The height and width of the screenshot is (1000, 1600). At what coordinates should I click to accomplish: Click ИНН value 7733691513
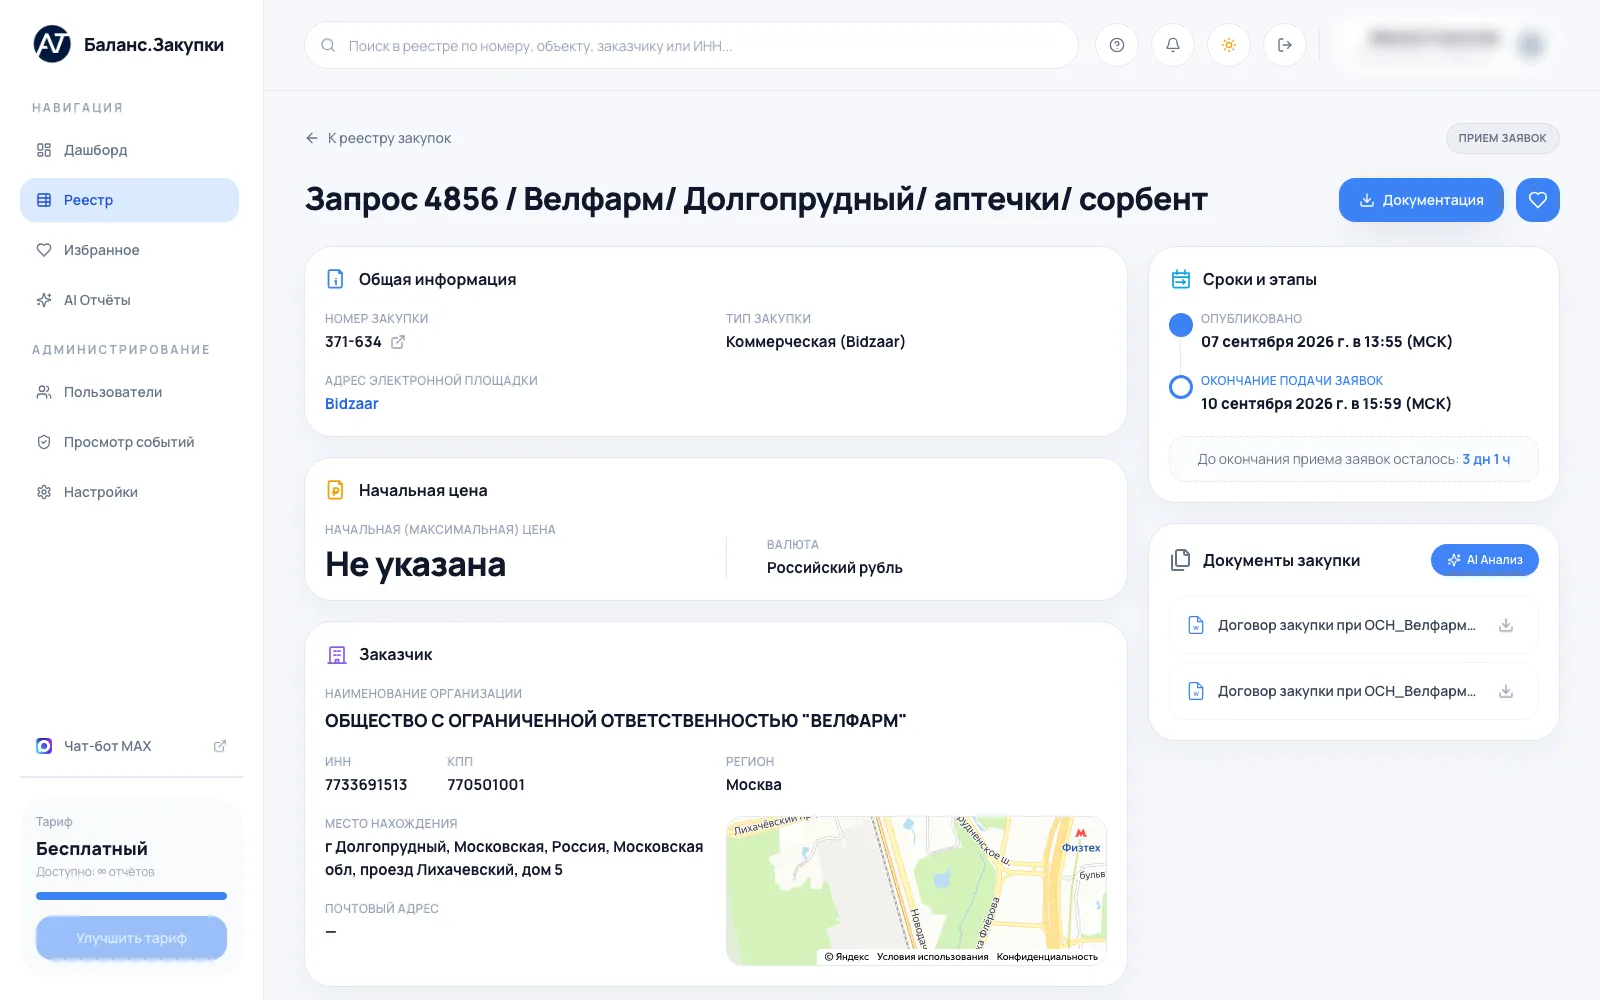366,785
